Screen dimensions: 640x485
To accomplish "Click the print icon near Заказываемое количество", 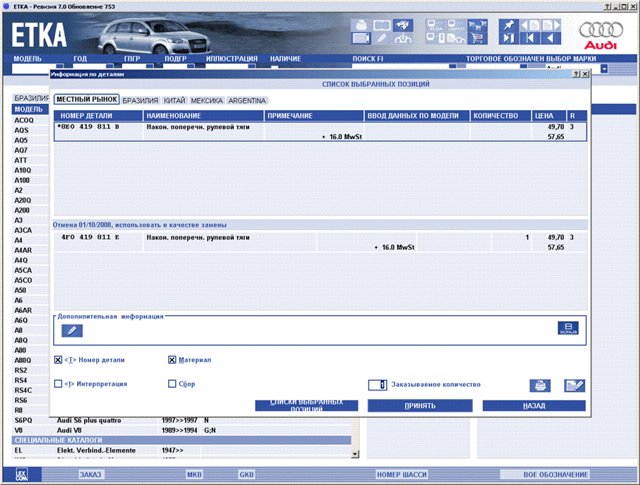I will pyautogui.click(x=540, y=385).
